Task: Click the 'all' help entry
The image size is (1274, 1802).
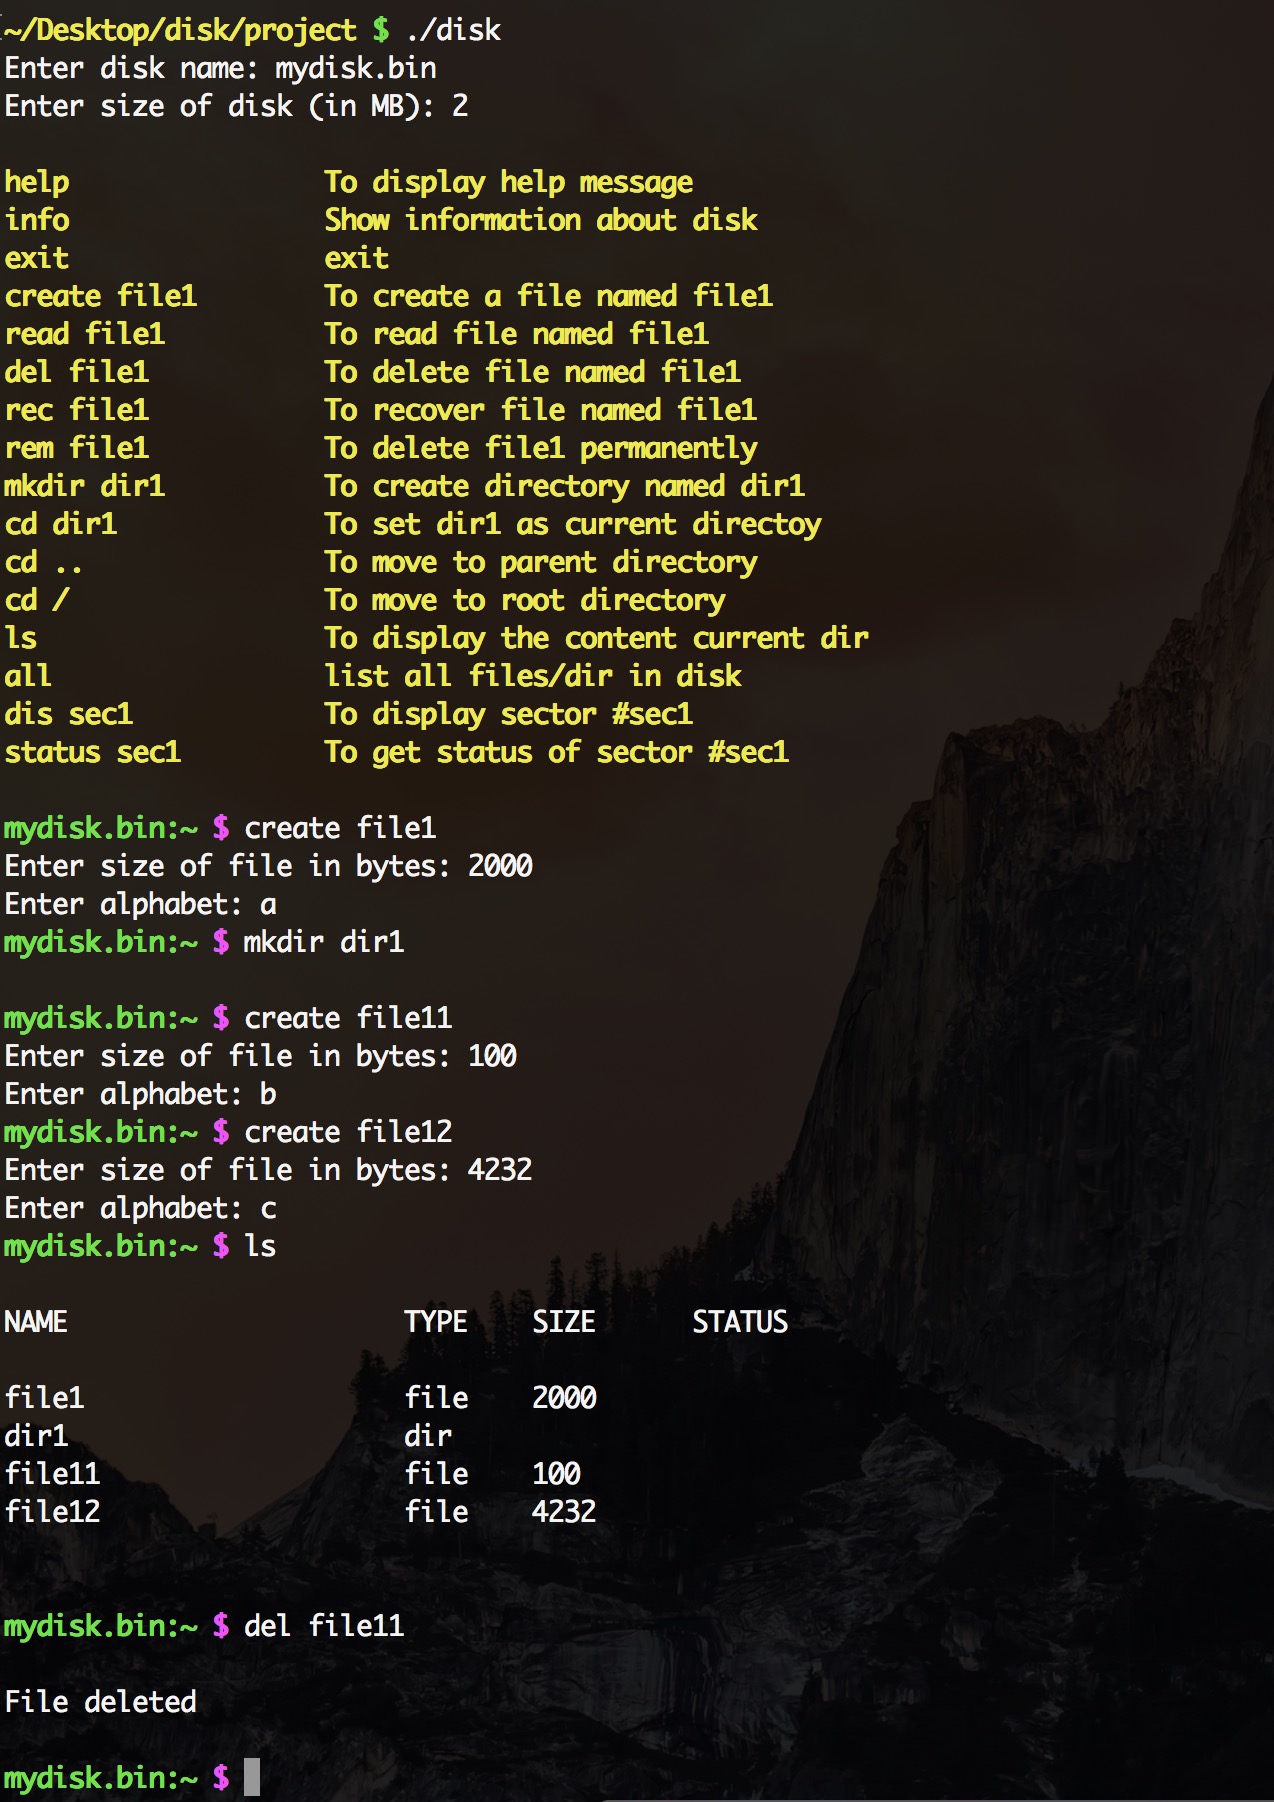Action: click(28, 676)
